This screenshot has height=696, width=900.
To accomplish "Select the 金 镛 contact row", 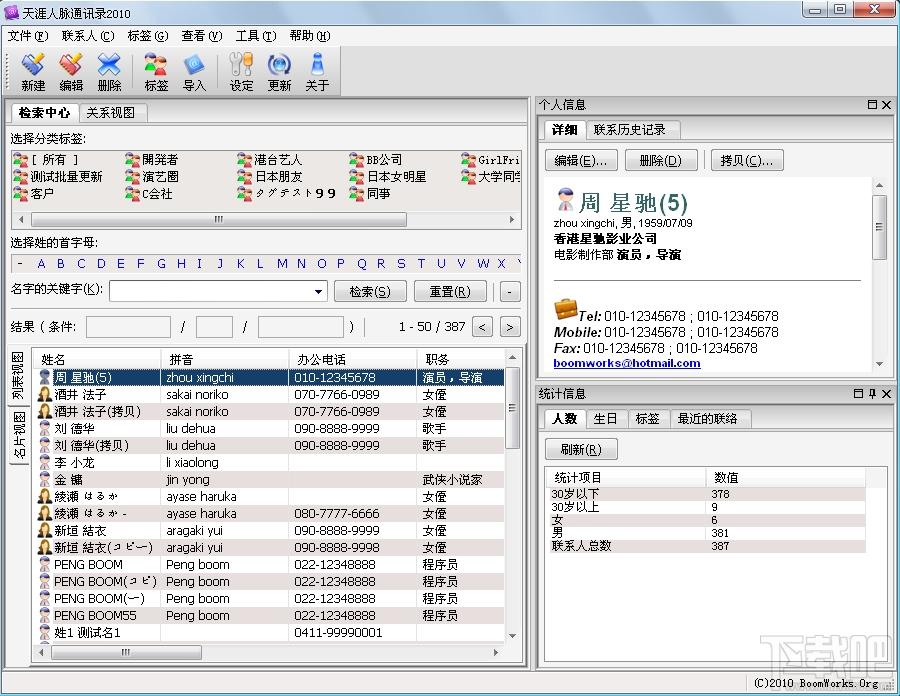I will point(268,480).
